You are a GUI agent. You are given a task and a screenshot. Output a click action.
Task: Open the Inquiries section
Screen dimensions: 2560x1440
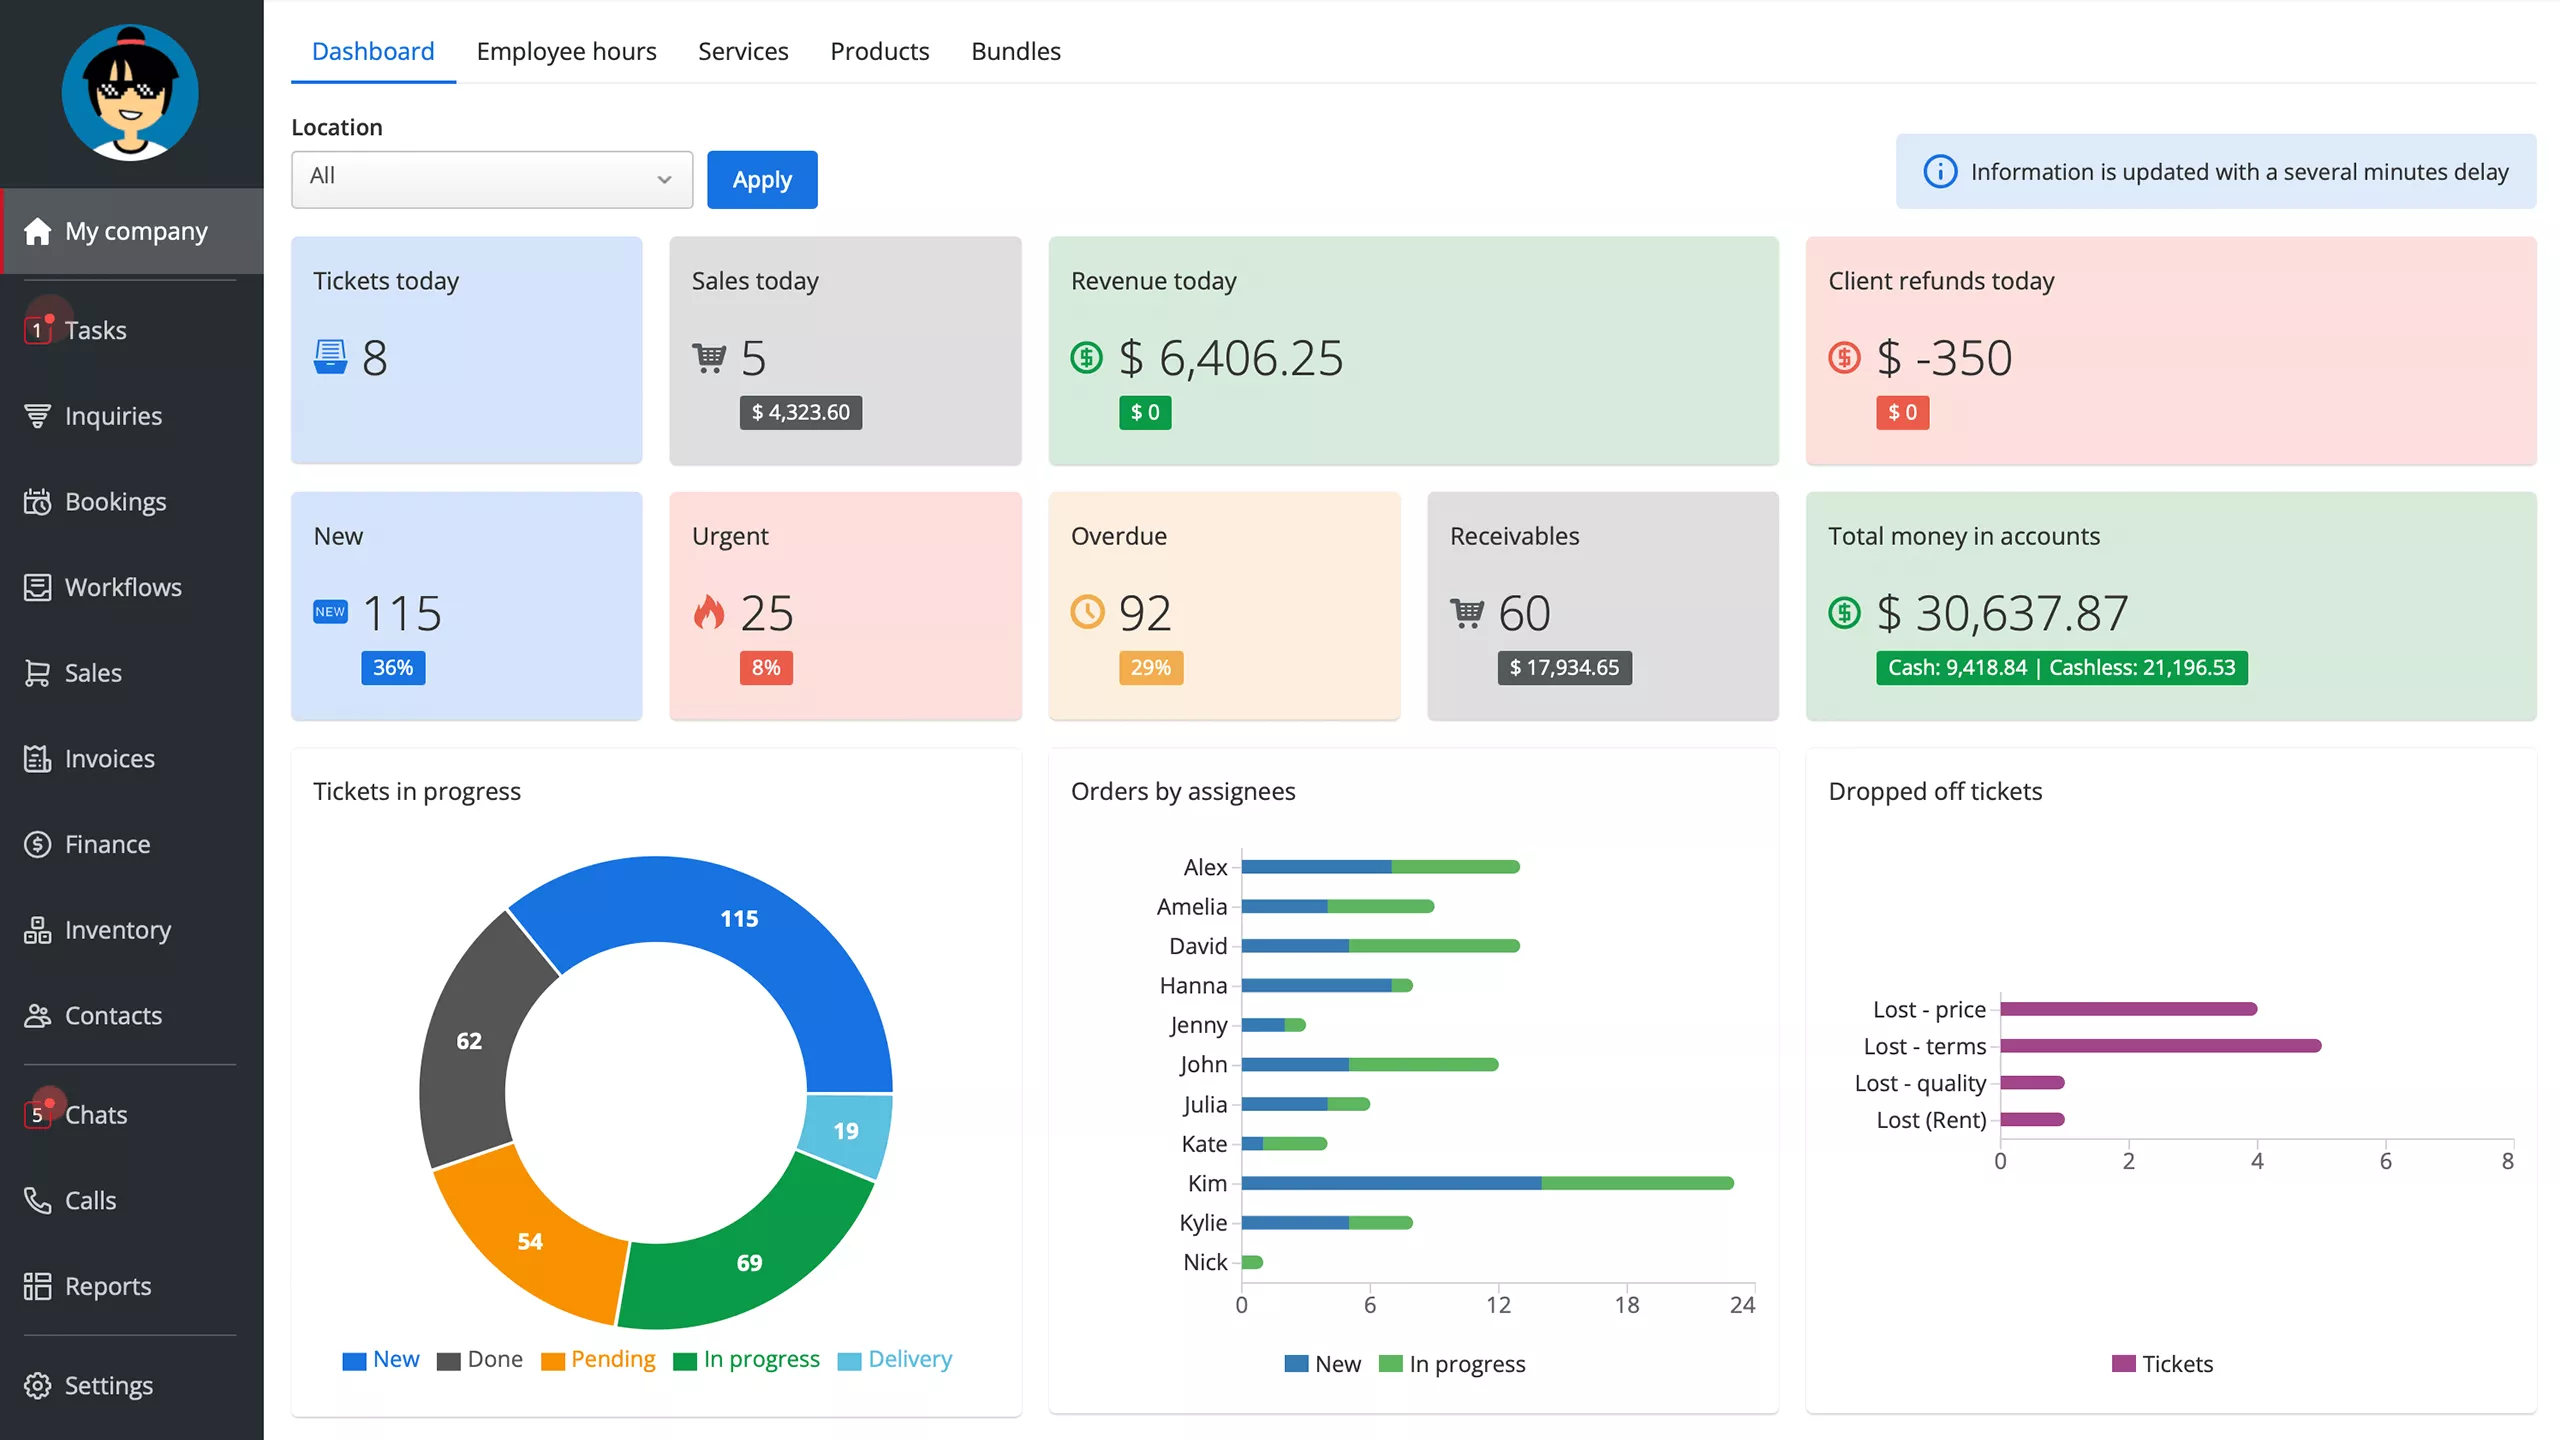[x=113, y=415]
